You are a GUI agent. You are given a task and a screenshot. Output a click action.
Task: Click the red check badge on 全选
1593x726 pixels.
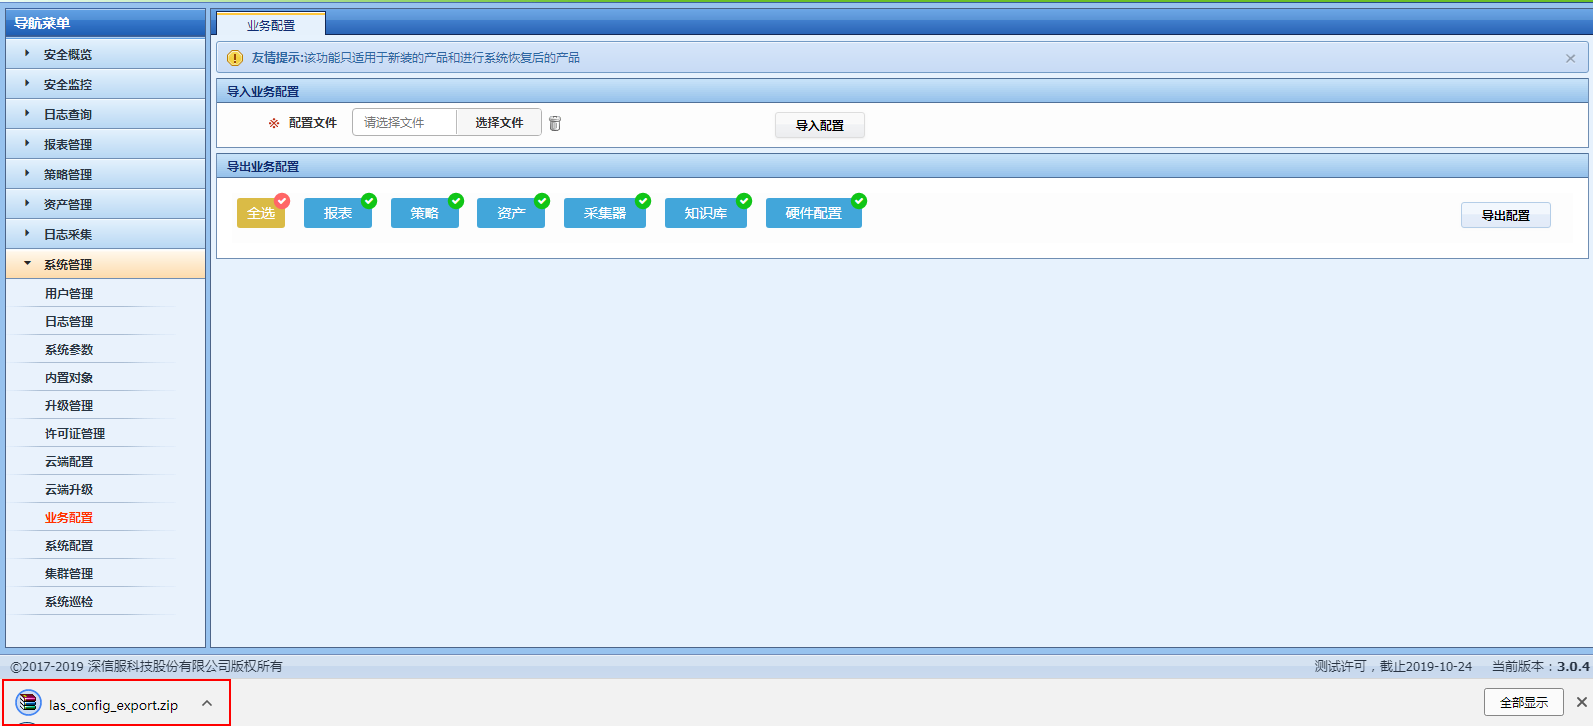coord(282,201)
